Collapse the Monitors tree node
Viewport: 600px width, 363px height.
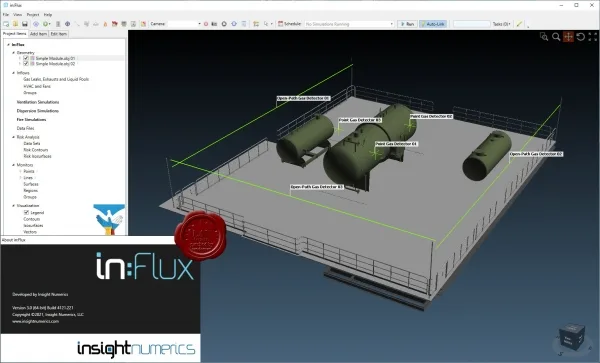pyautogui.click(x=13, y=165)
